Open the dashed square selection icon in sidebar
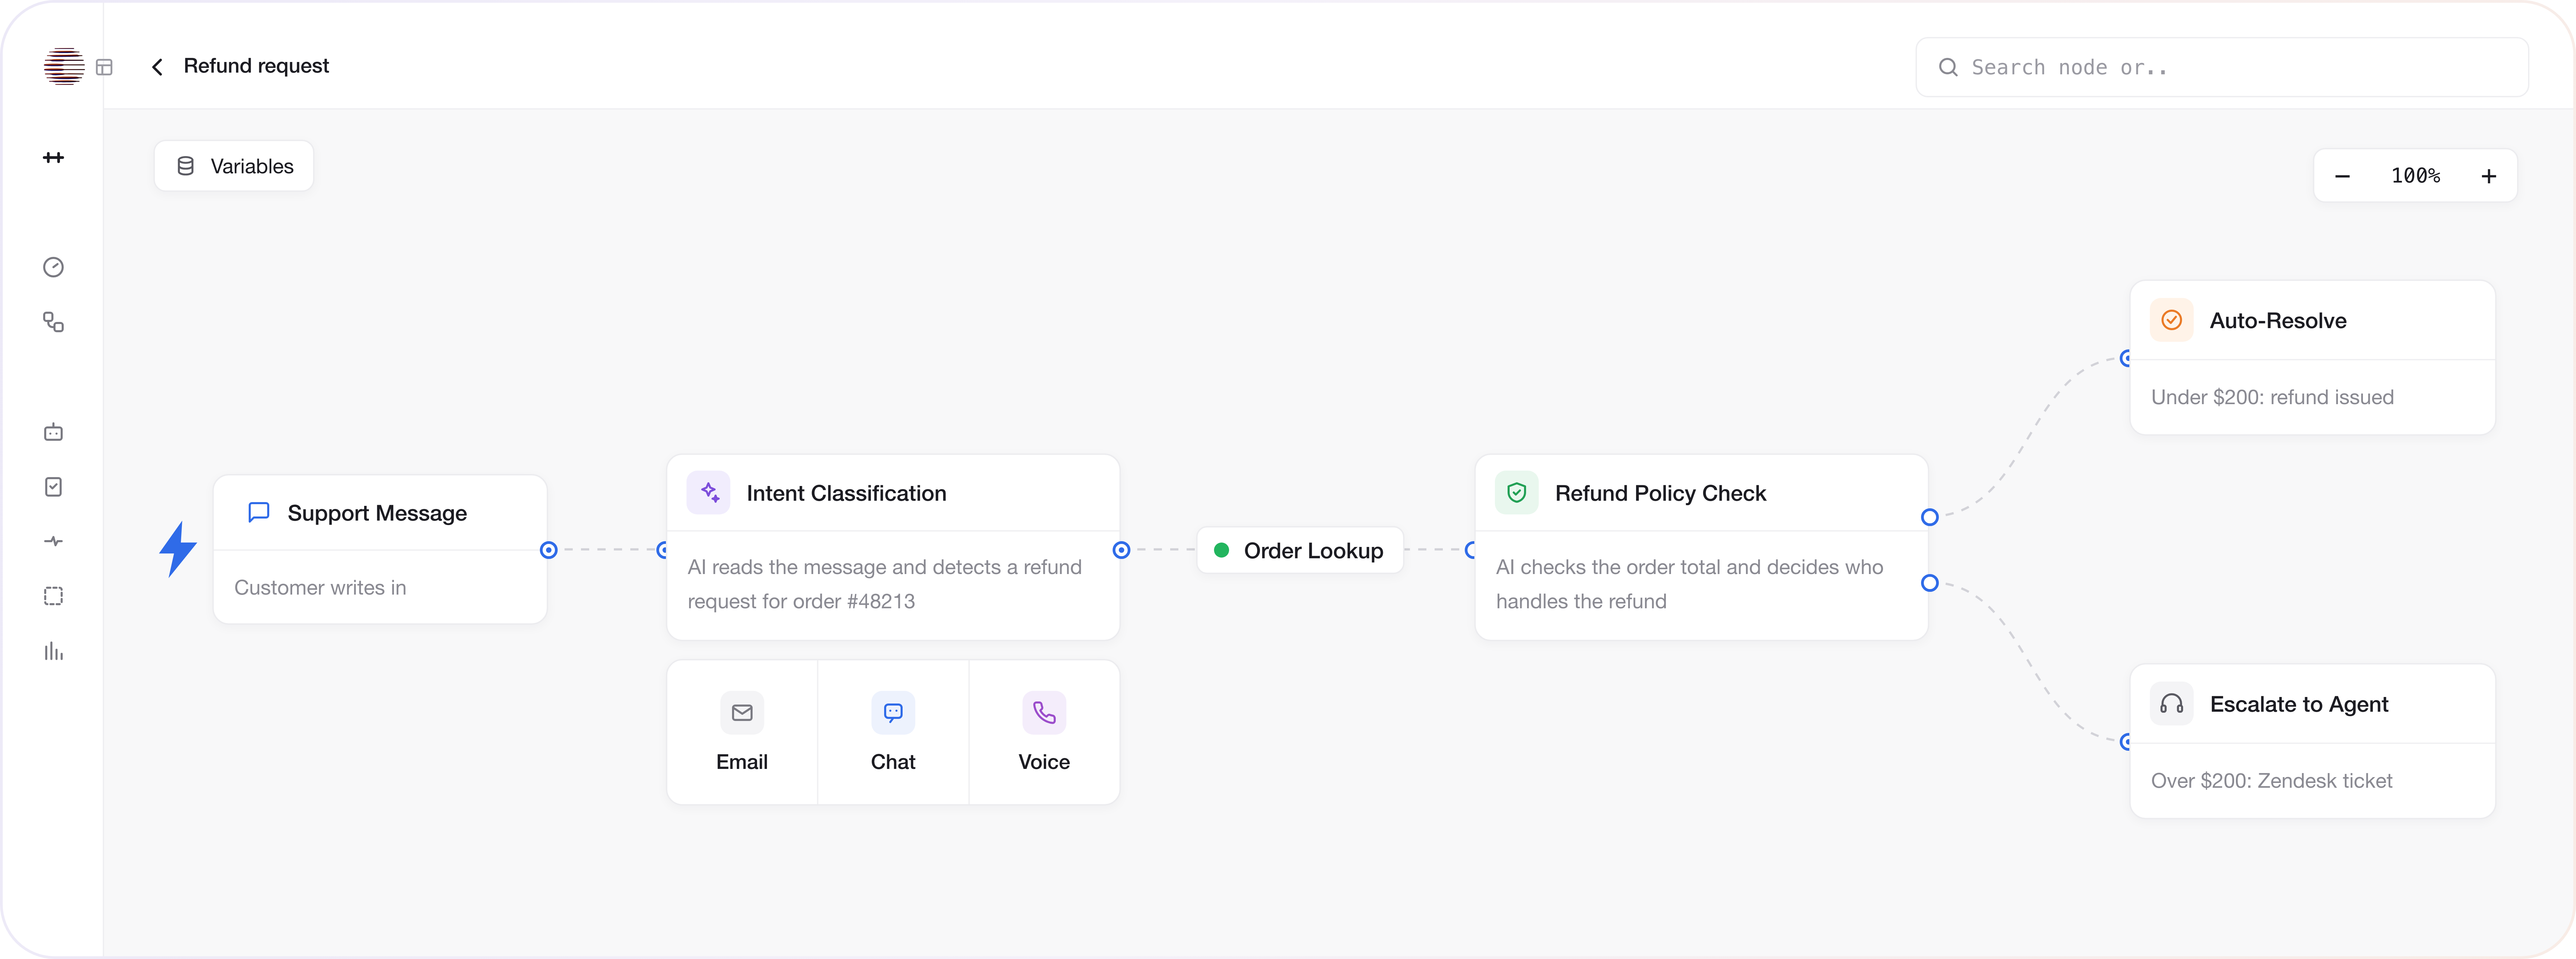 (54, 596)
